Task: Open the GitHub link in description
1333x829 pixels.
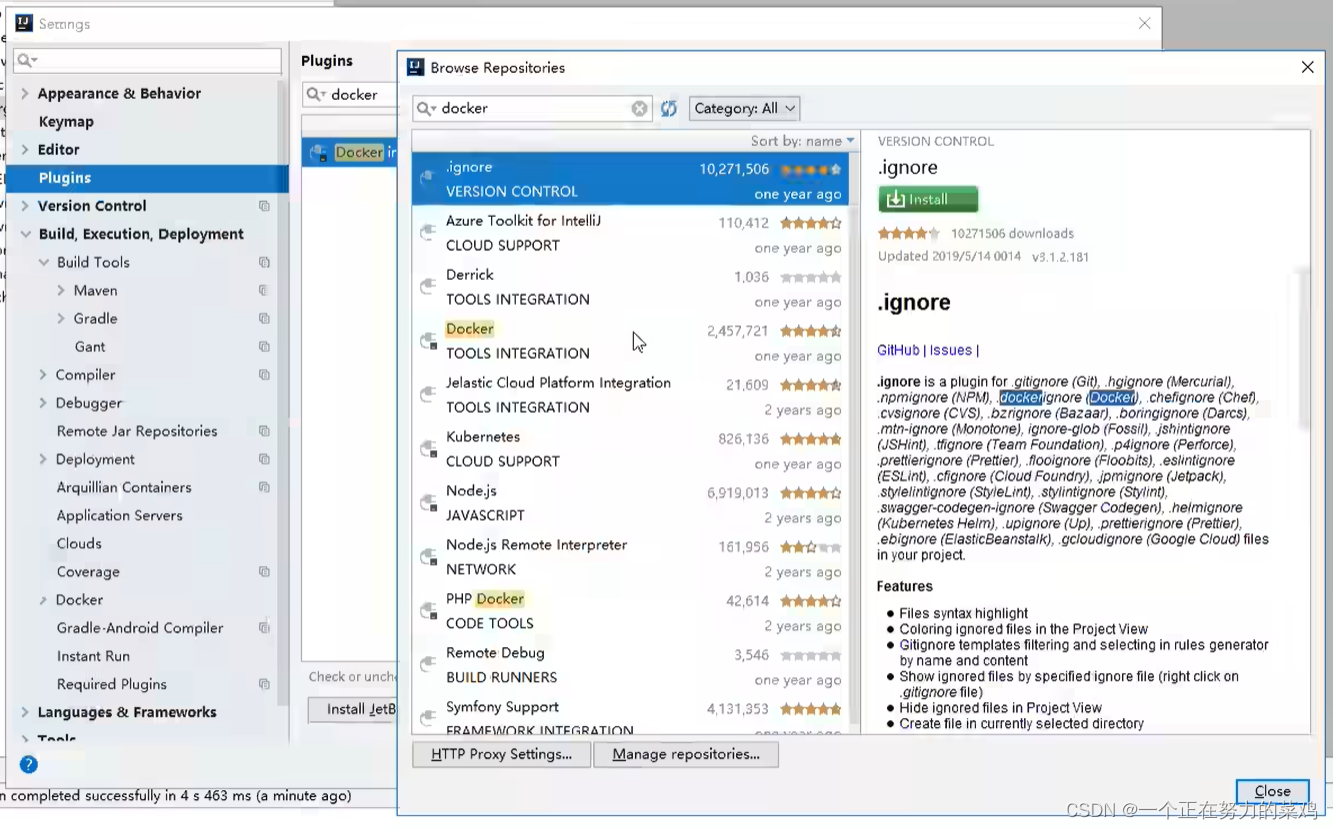Action: [x=898, y=350]
